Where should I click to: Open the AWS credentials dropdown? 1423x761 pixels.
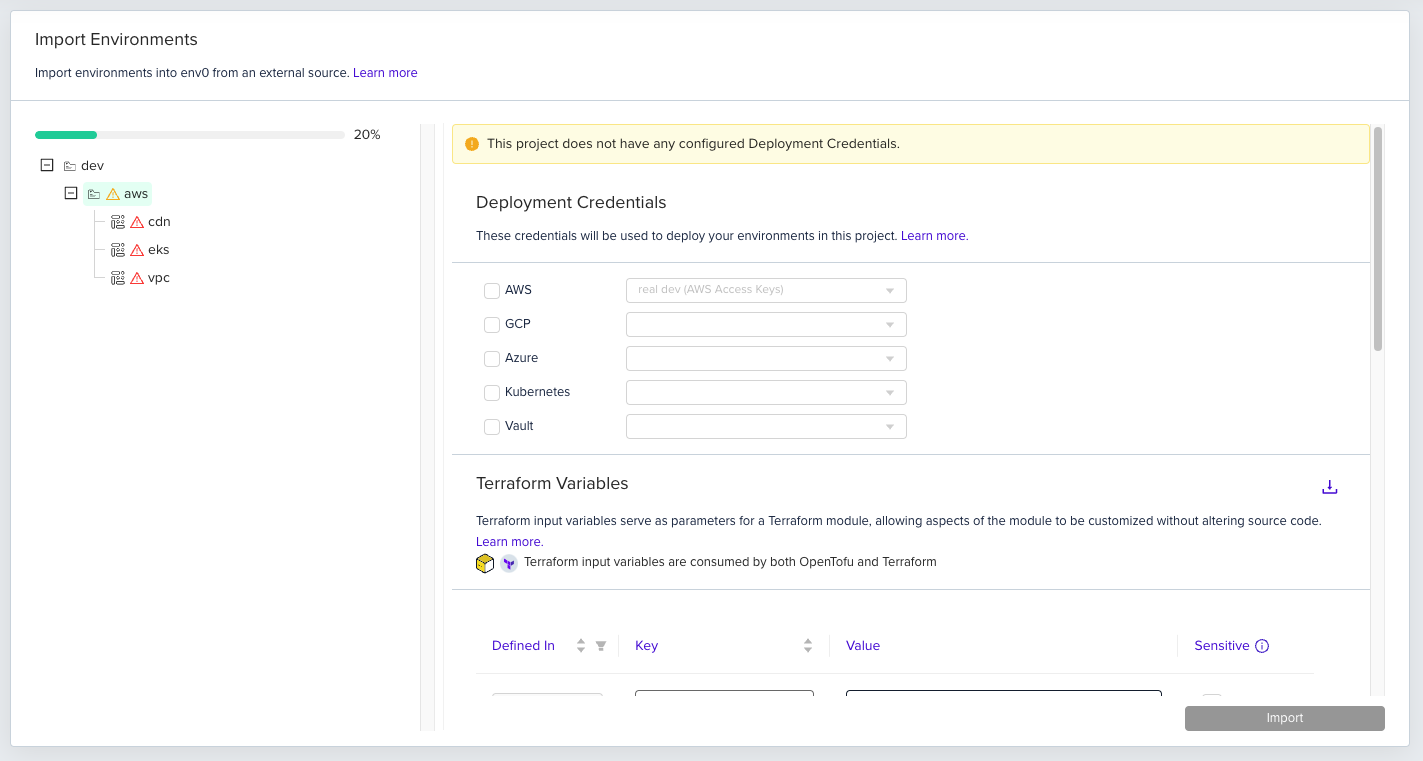pos(766,290)
